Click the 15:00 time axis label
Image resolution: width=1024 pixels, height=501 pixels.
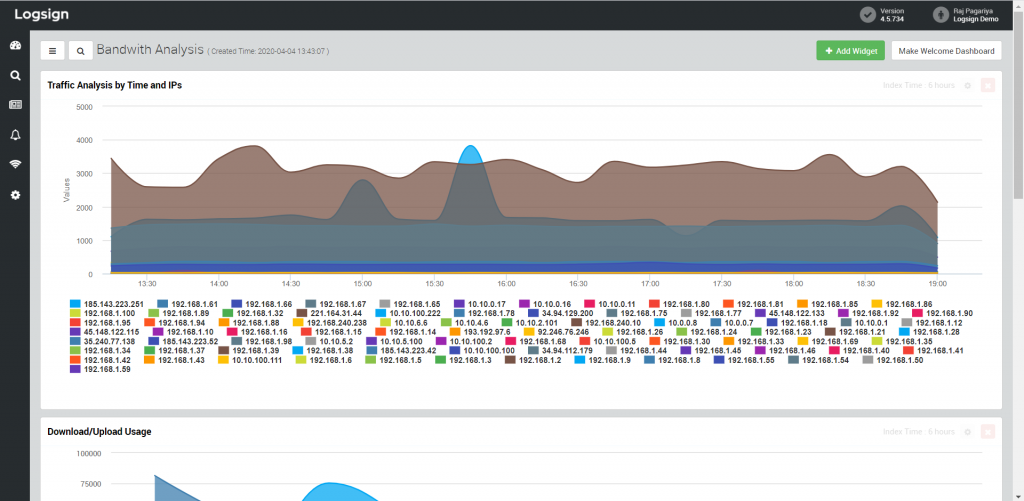362,284
